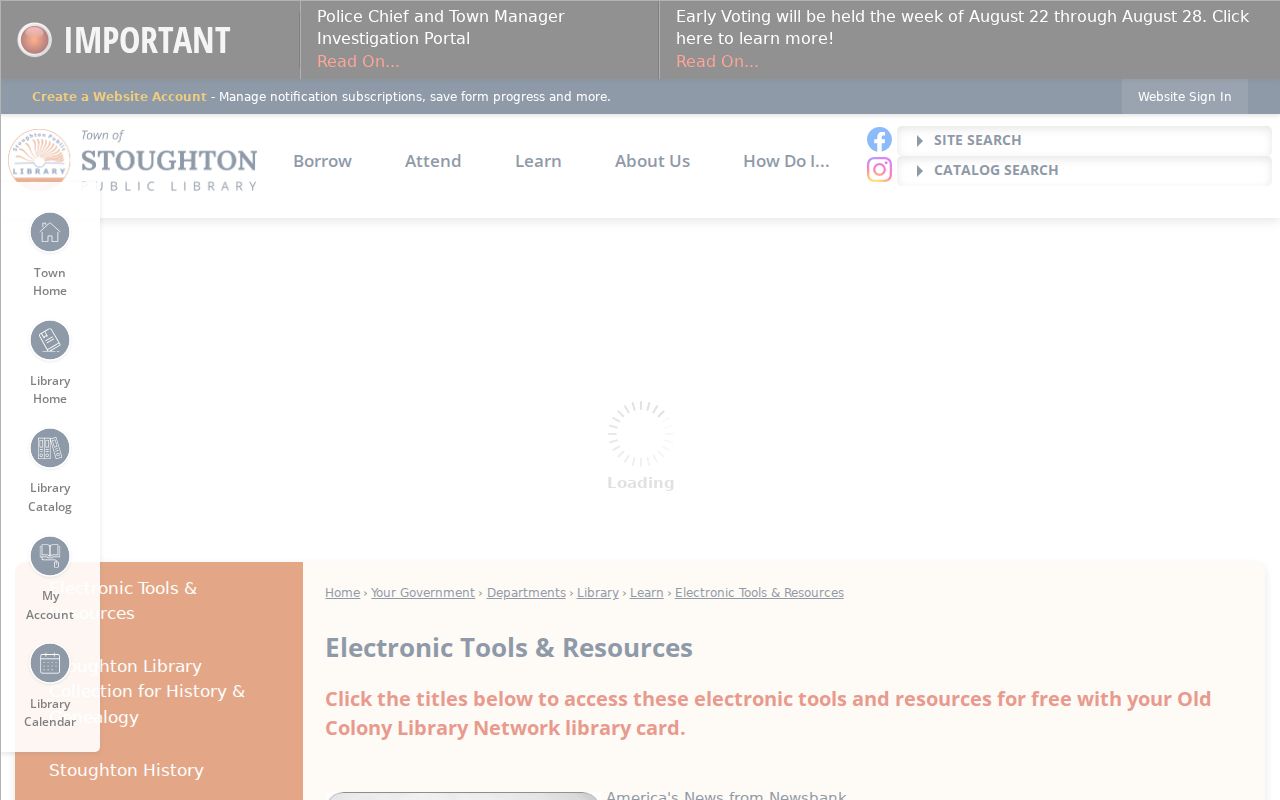Read on about Early Voting announcement
The width and height of the screenshot is (1280, 800).
pyautogui.click(x=717, y=61)
